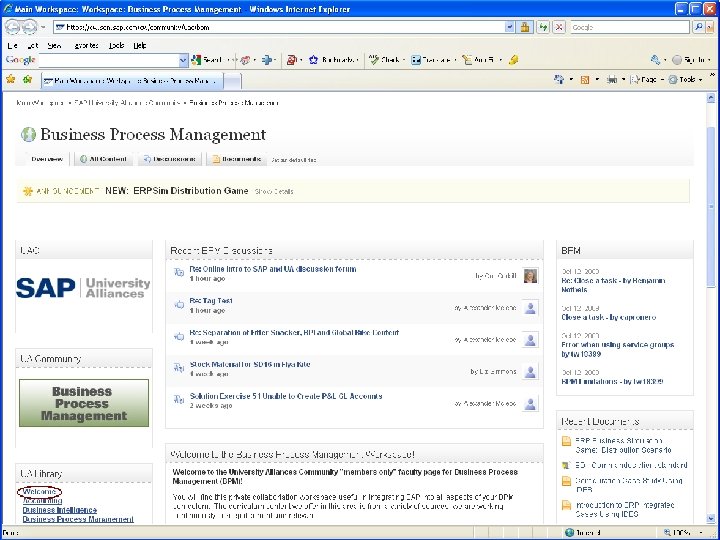This screenshot has width=720, height=540.
Task: Open a new blank browser tab
Action: coord(232,81)
